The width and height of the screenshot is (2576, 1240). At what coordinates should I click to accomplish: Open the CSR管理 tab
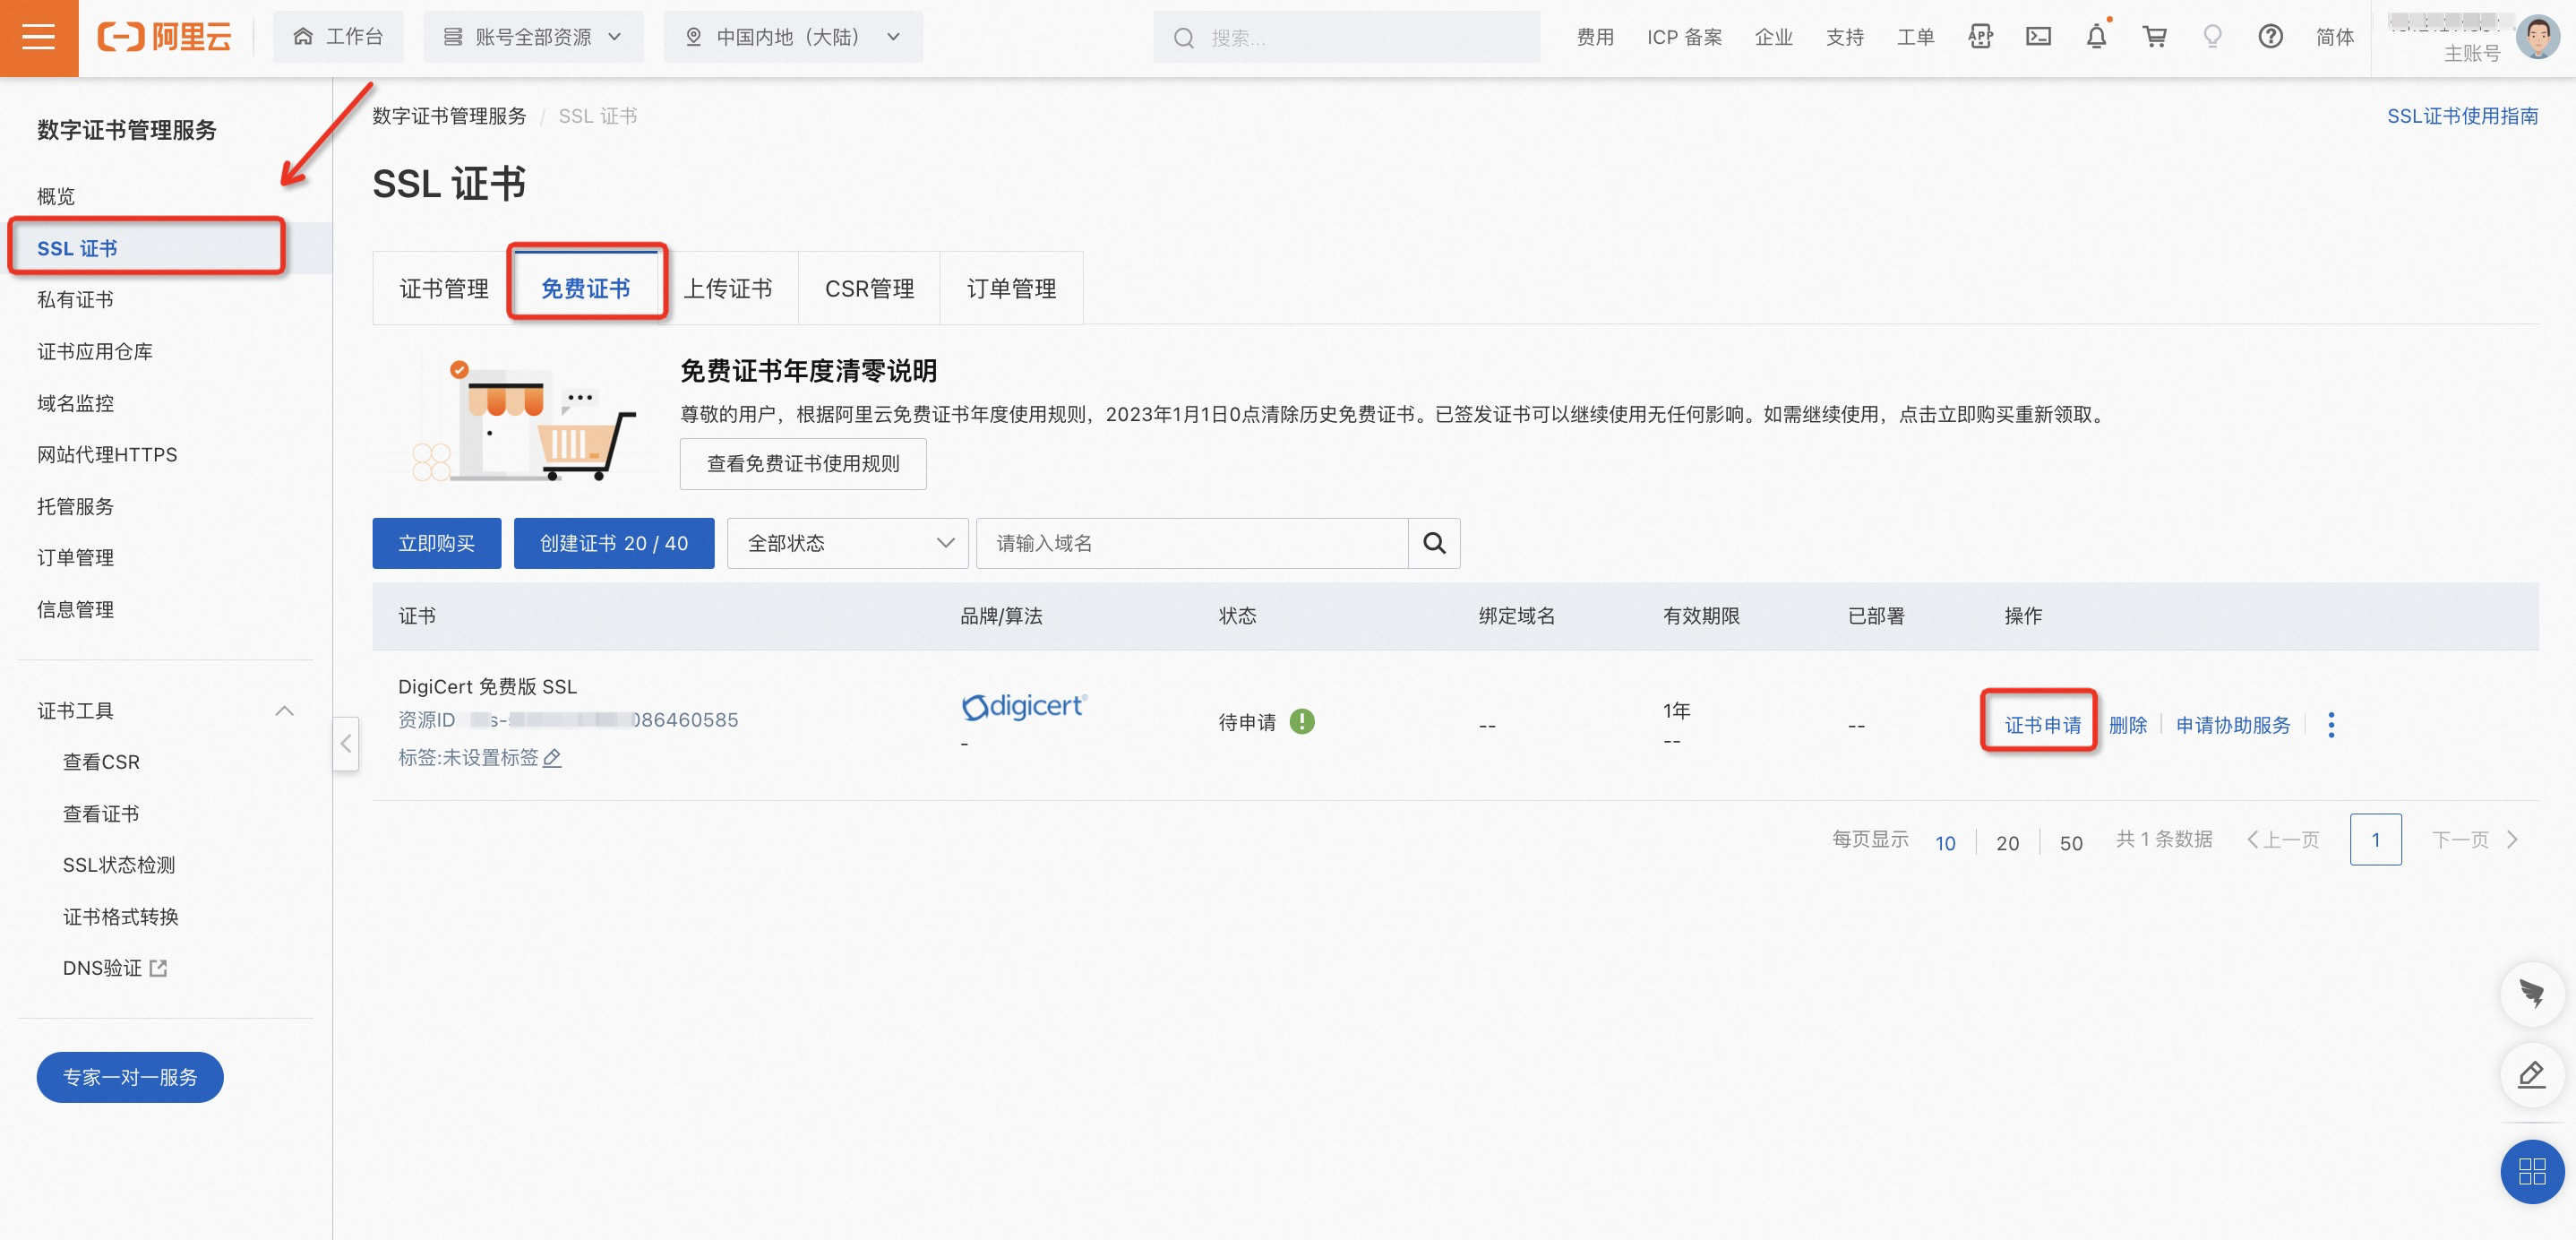869,289
